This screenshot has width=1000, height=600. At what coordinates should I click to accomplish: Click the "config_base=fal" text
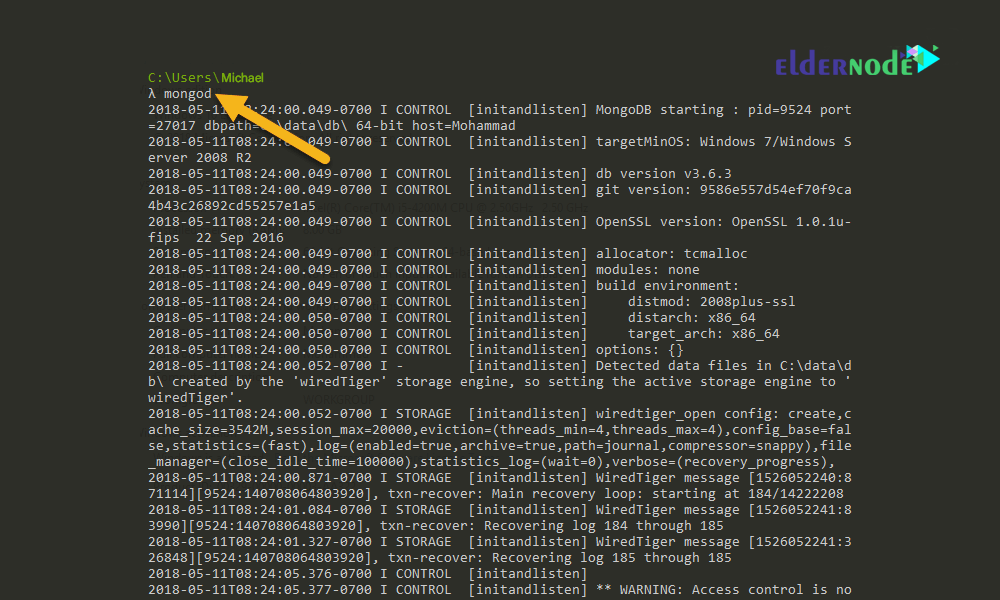791,430
